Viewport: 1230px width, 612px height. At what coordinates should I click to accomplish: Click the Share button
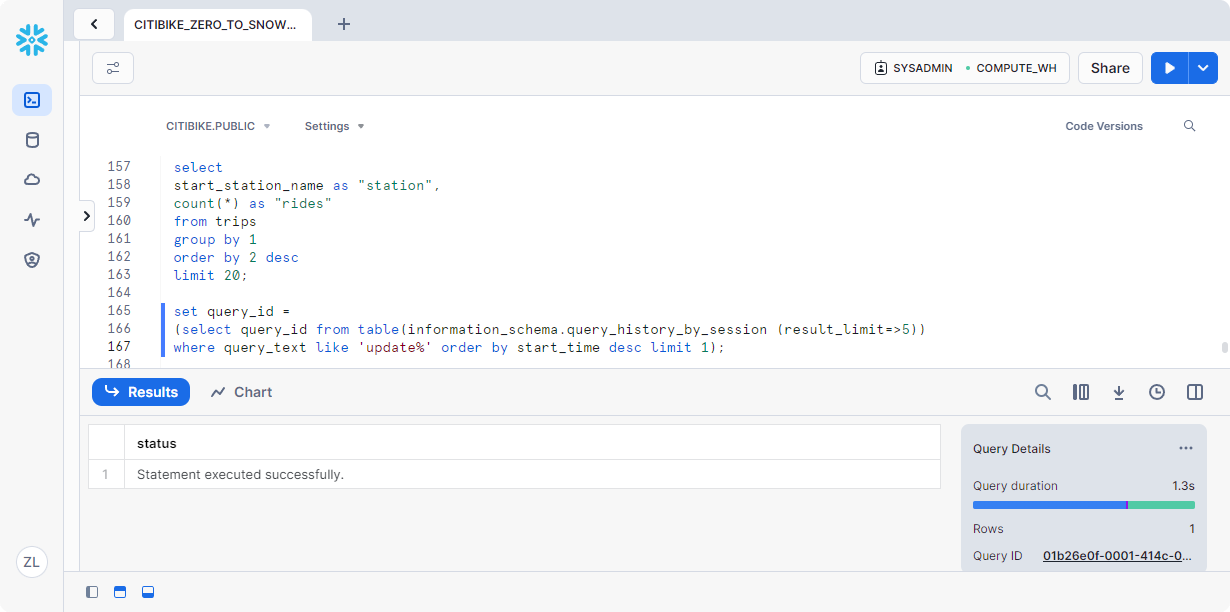1110,68
